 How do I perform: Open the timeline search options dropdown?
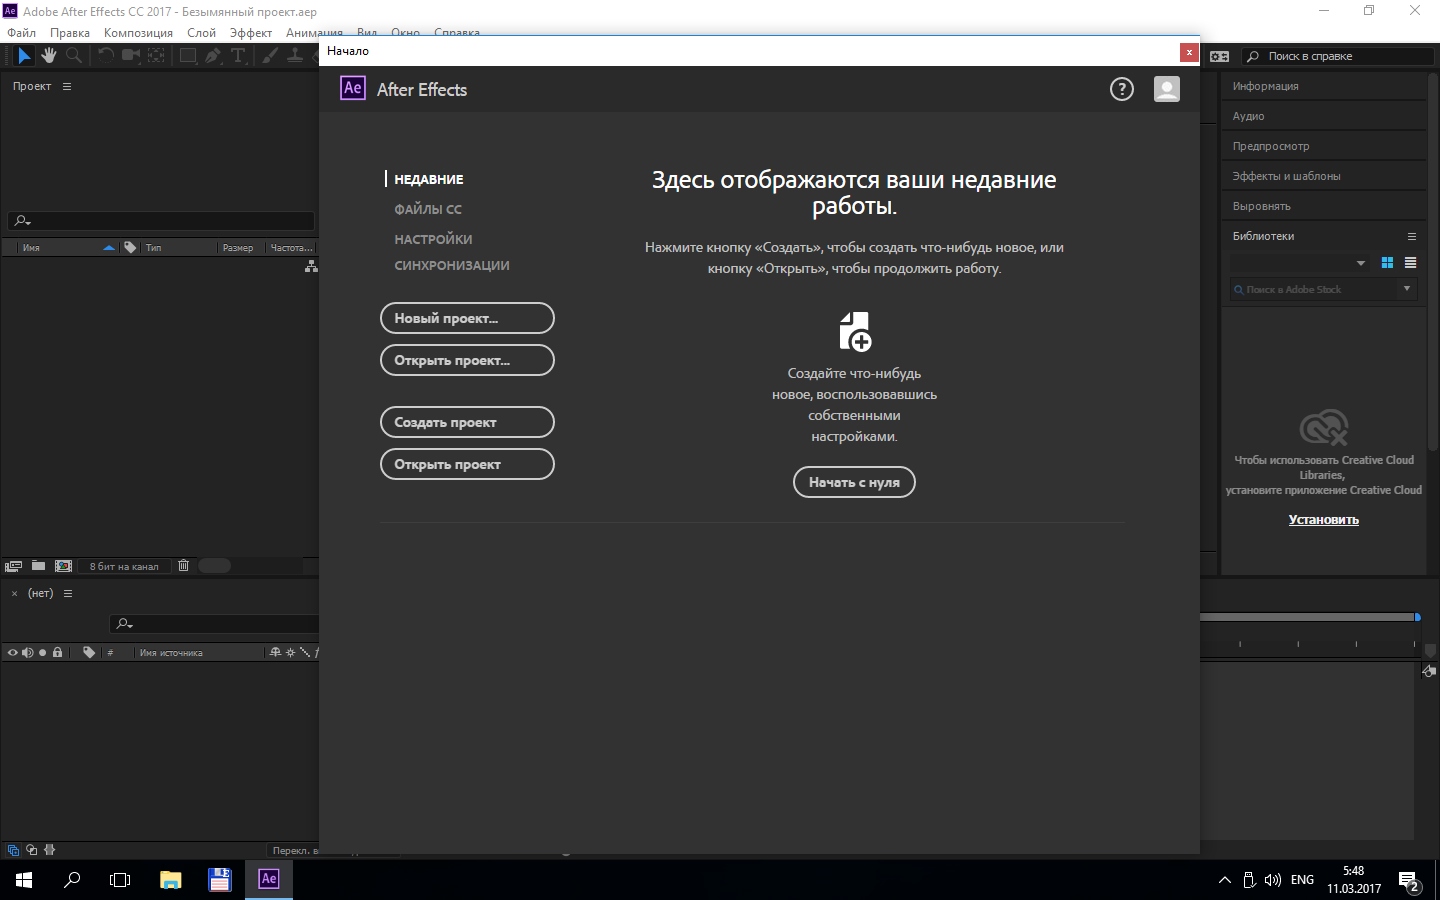(124, 624)
